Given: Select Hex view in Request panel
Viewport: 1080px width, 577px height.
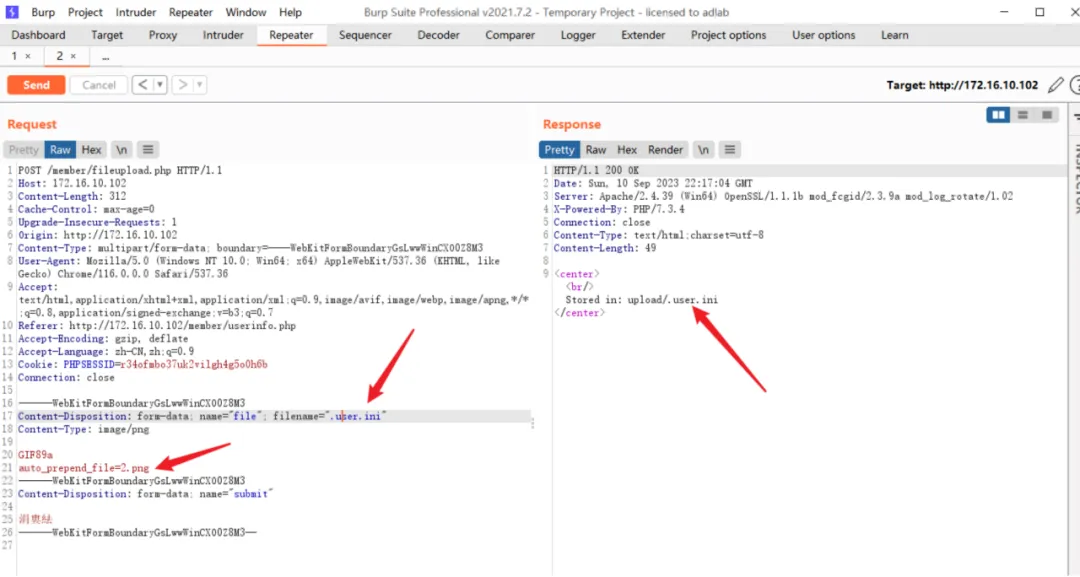Looking at the screenshot, I should pyautogui.click(x=91, y=149).
